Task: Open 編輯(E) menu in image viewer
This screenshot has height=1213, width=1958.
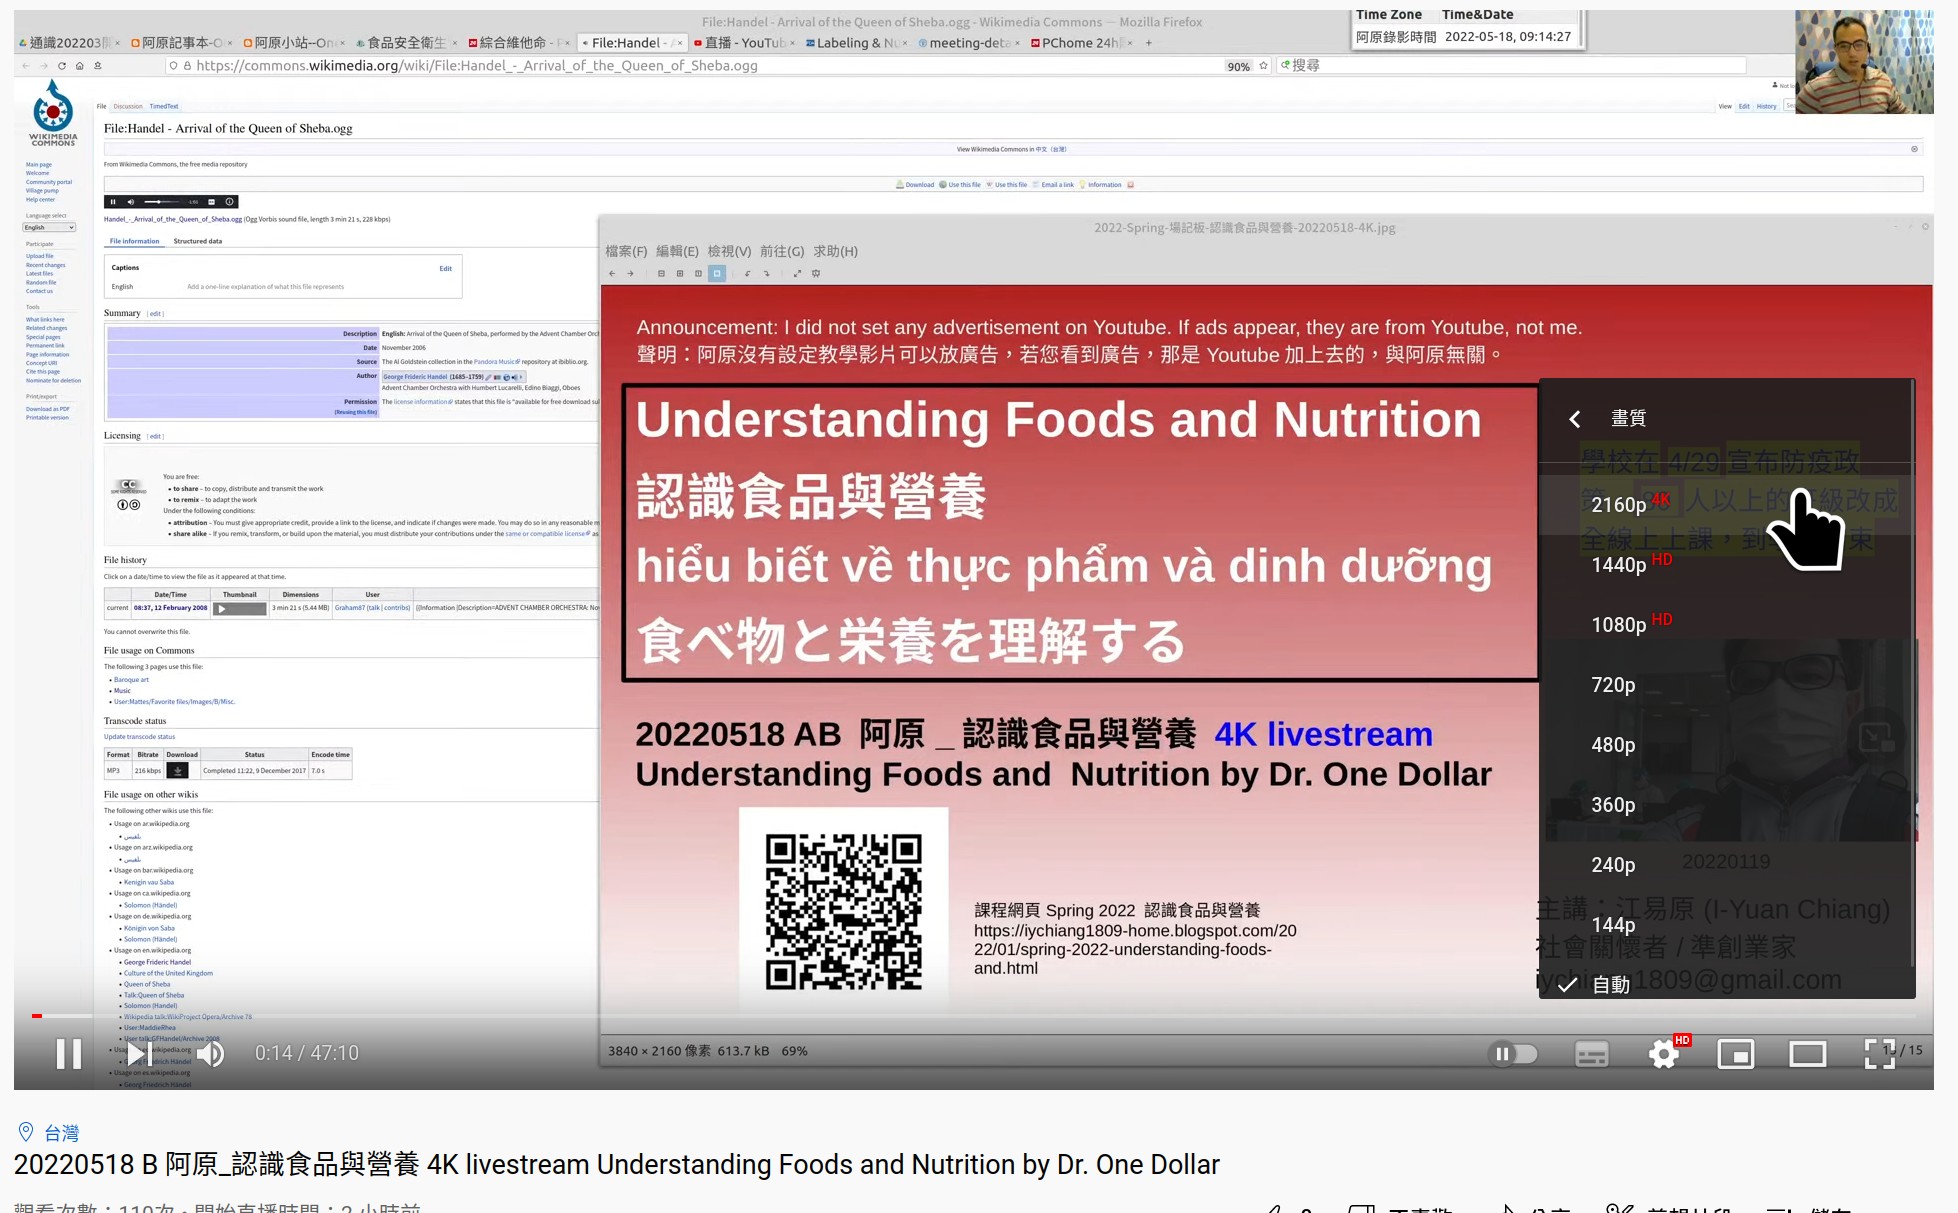Action: 677,251
